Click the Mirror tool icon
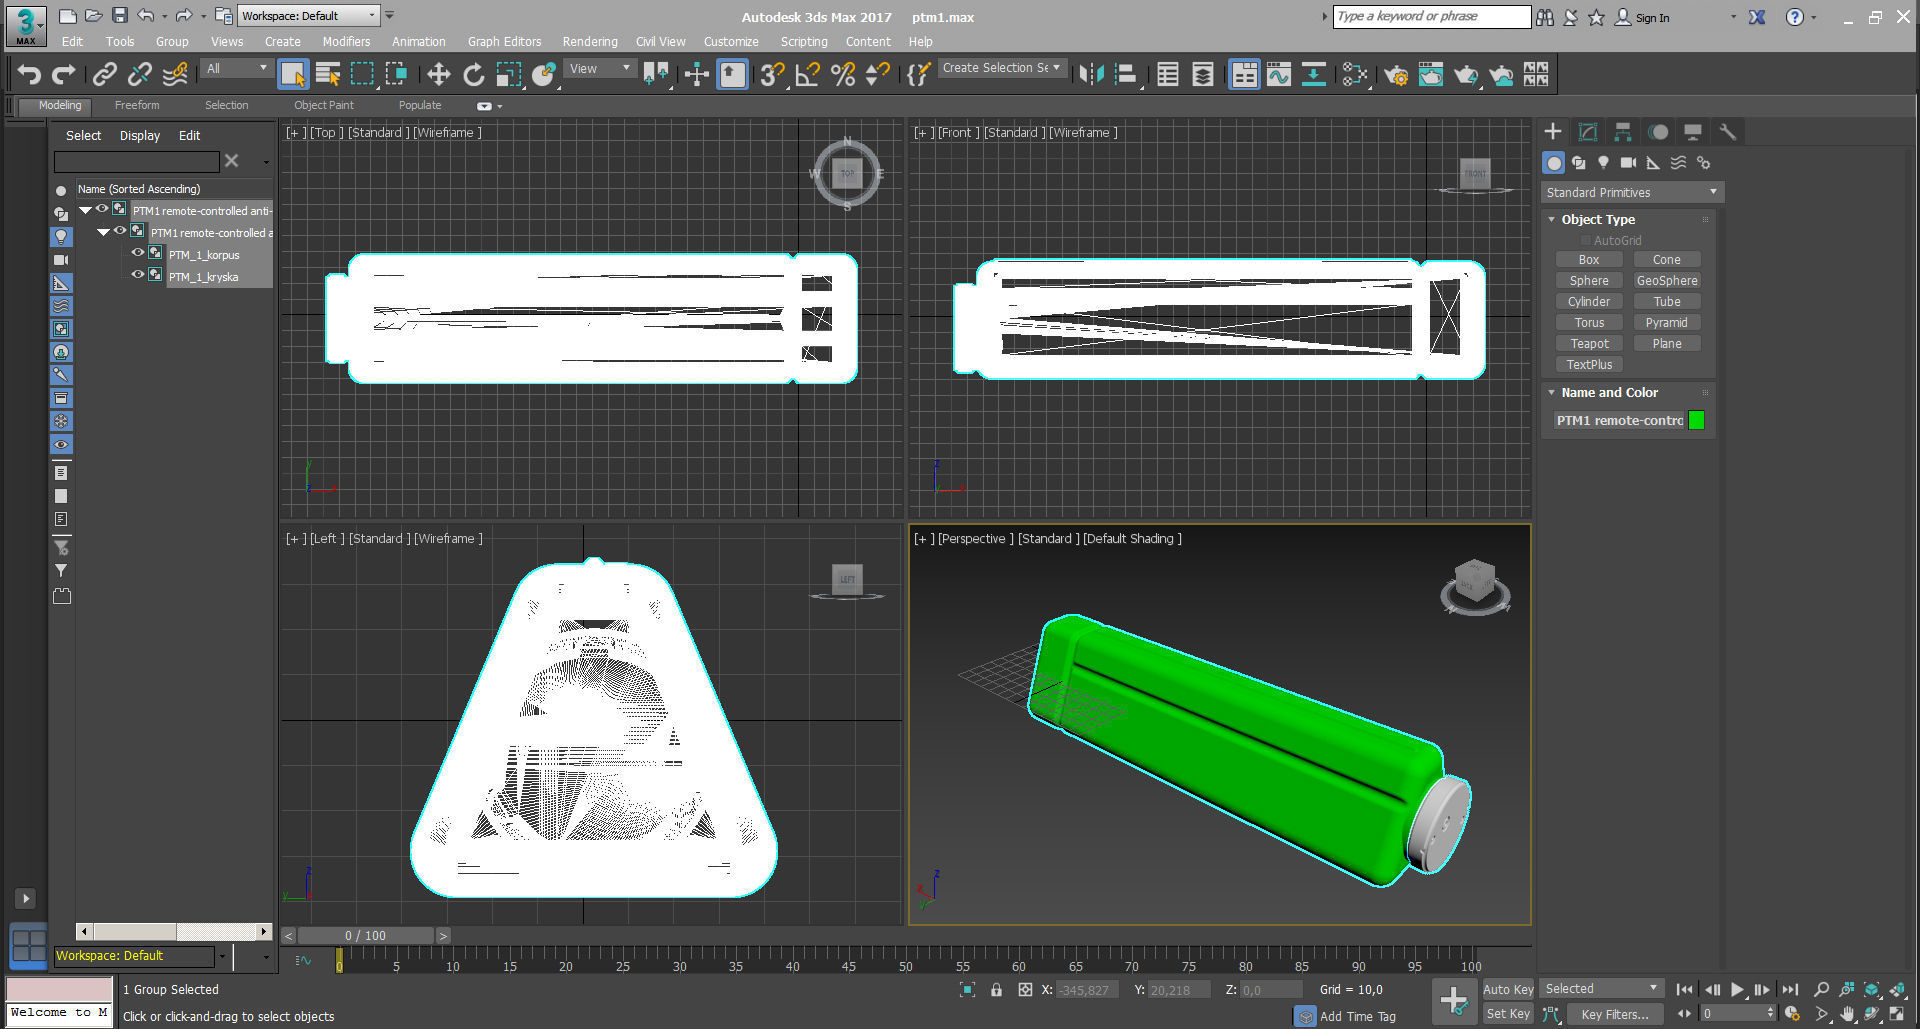Screen dimensions: 1920x1029 point(1091,74)
